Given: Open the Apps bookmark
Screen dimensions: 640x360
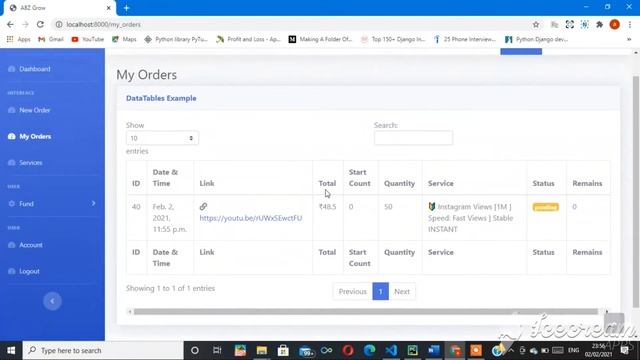Looking at the screenshot, I should pyautogui.click(x=18, y=39).
